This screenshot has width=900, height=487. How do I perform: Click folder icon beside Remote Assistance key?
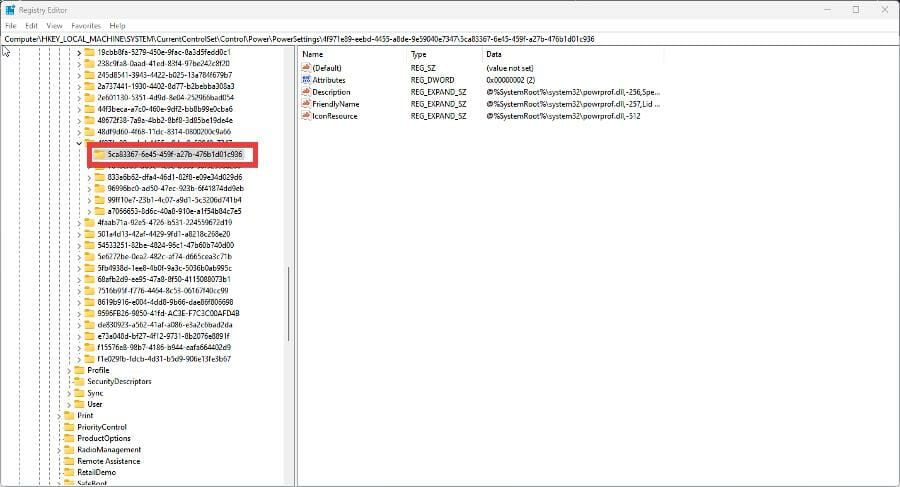click(x=69, y=461)
